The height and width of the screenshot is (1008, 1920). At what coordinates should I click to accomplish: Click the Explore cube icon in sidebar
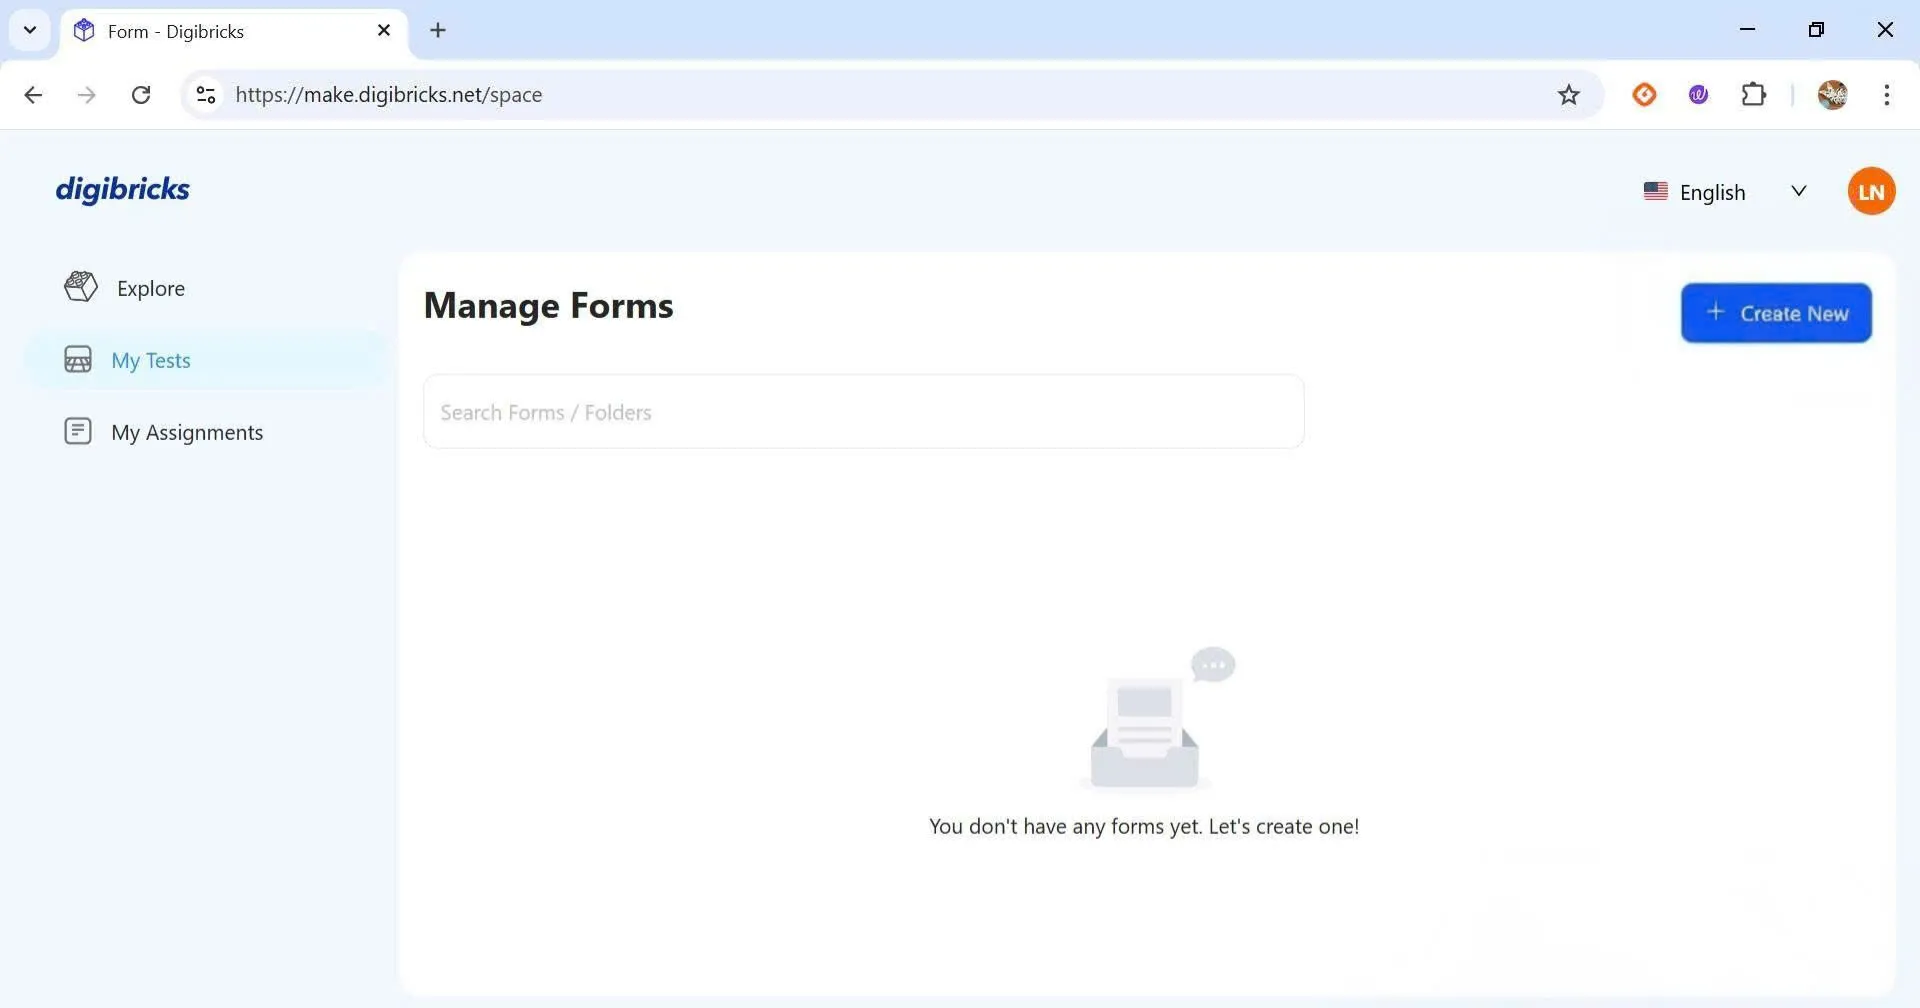click(x=80, y=287)
